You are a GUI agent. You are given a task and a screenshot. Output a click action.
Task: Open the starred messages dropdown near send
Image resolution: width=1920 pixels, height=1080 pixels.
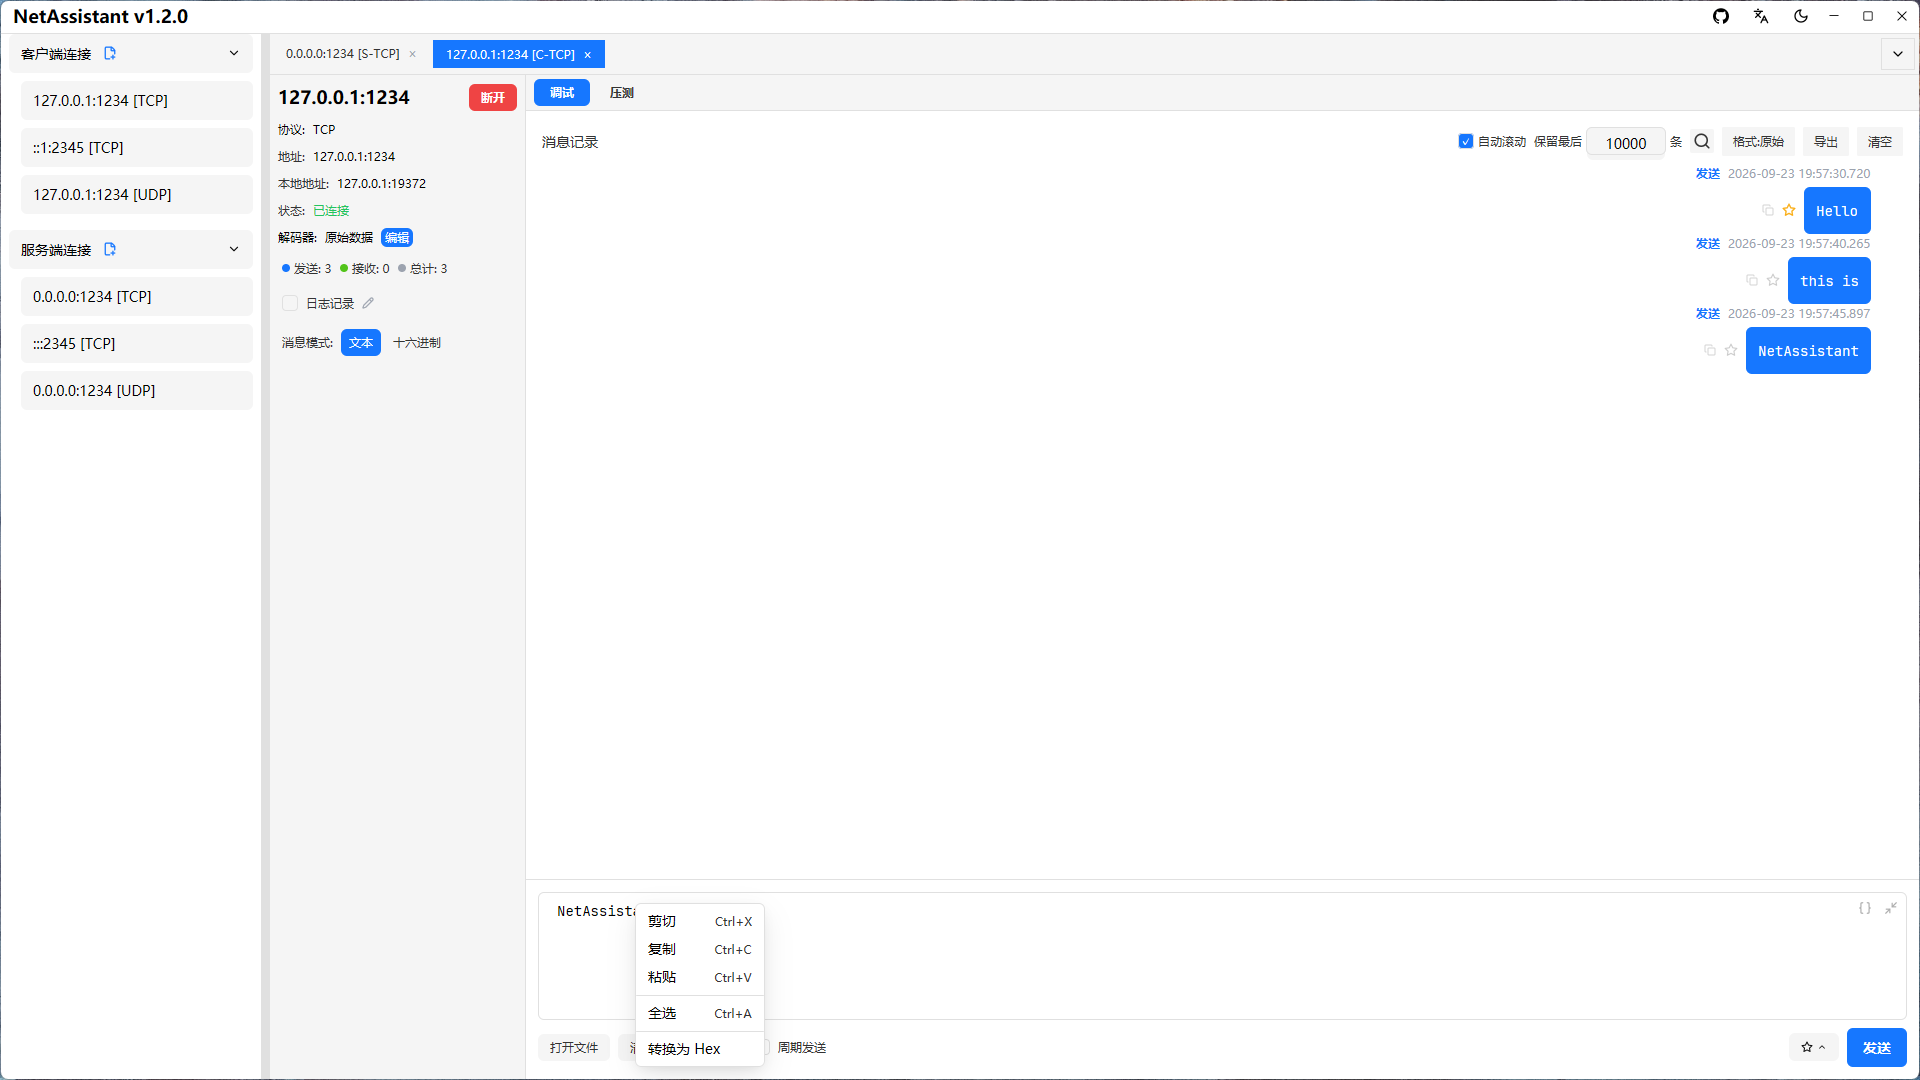[x=1813, y=1047]
